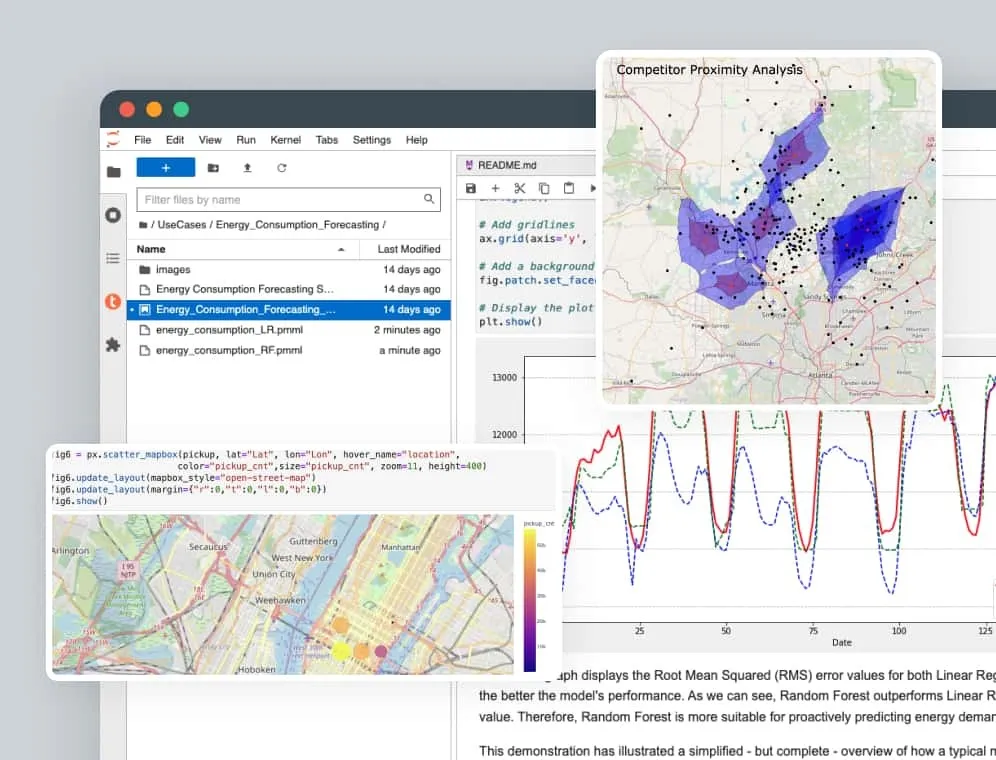
Task: Open the File menu
Action: 142,140
